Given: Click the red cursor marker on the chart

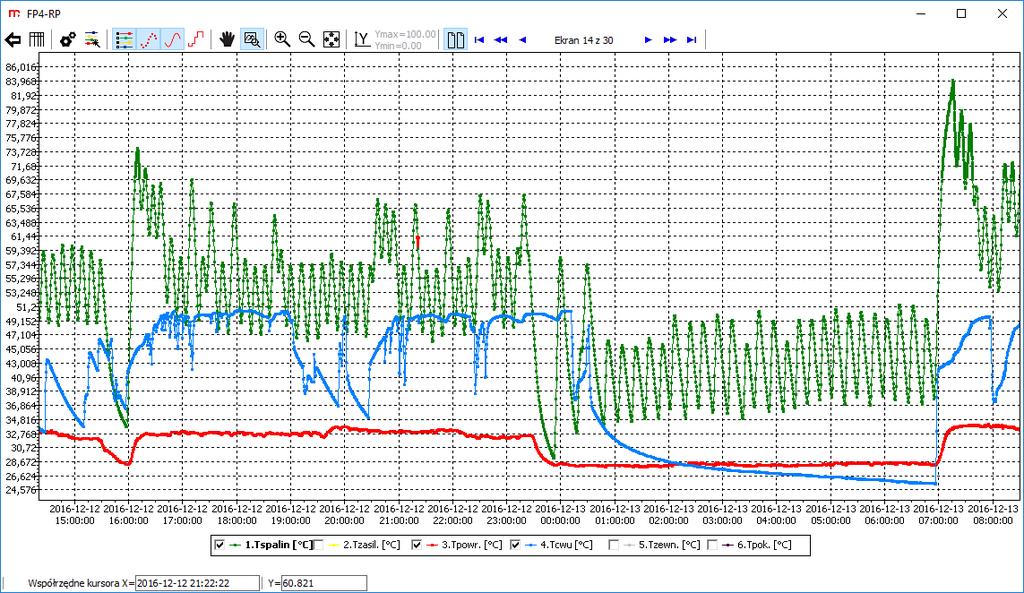Looking at the screenshot, I should tap(418, 241).
